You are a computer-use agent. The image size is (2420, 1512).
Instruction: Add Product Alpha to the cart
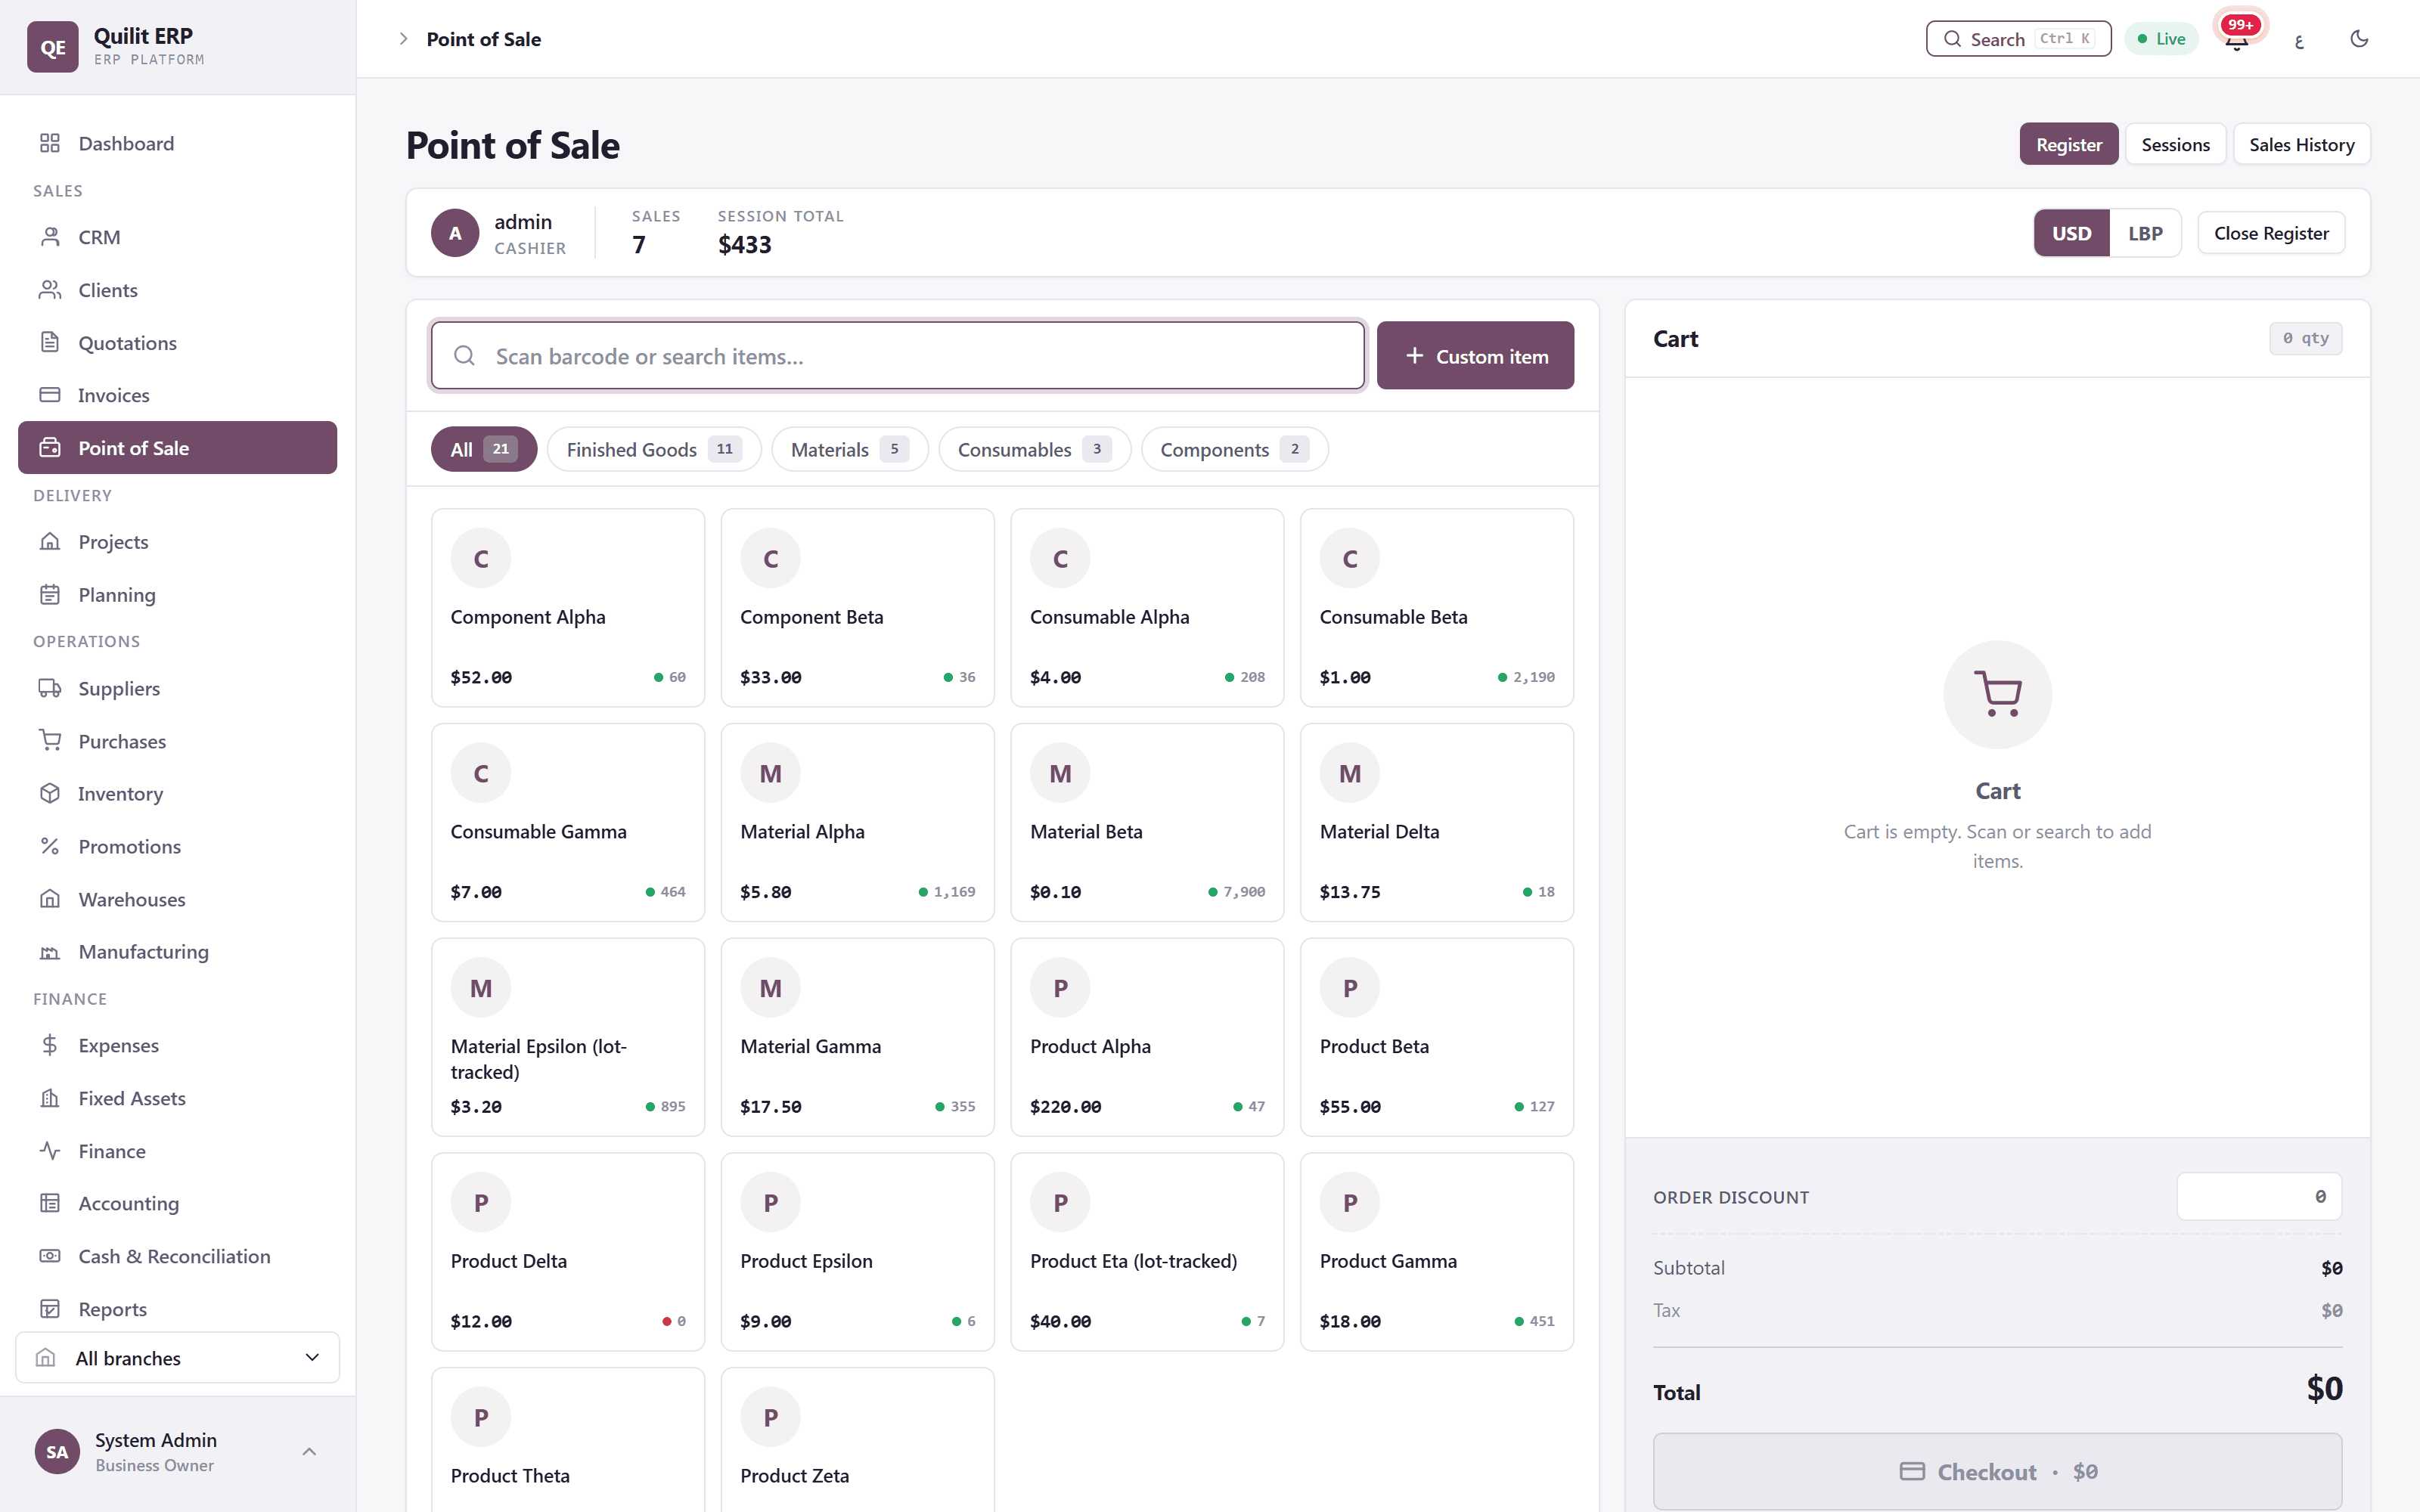click(1147, 1037)
